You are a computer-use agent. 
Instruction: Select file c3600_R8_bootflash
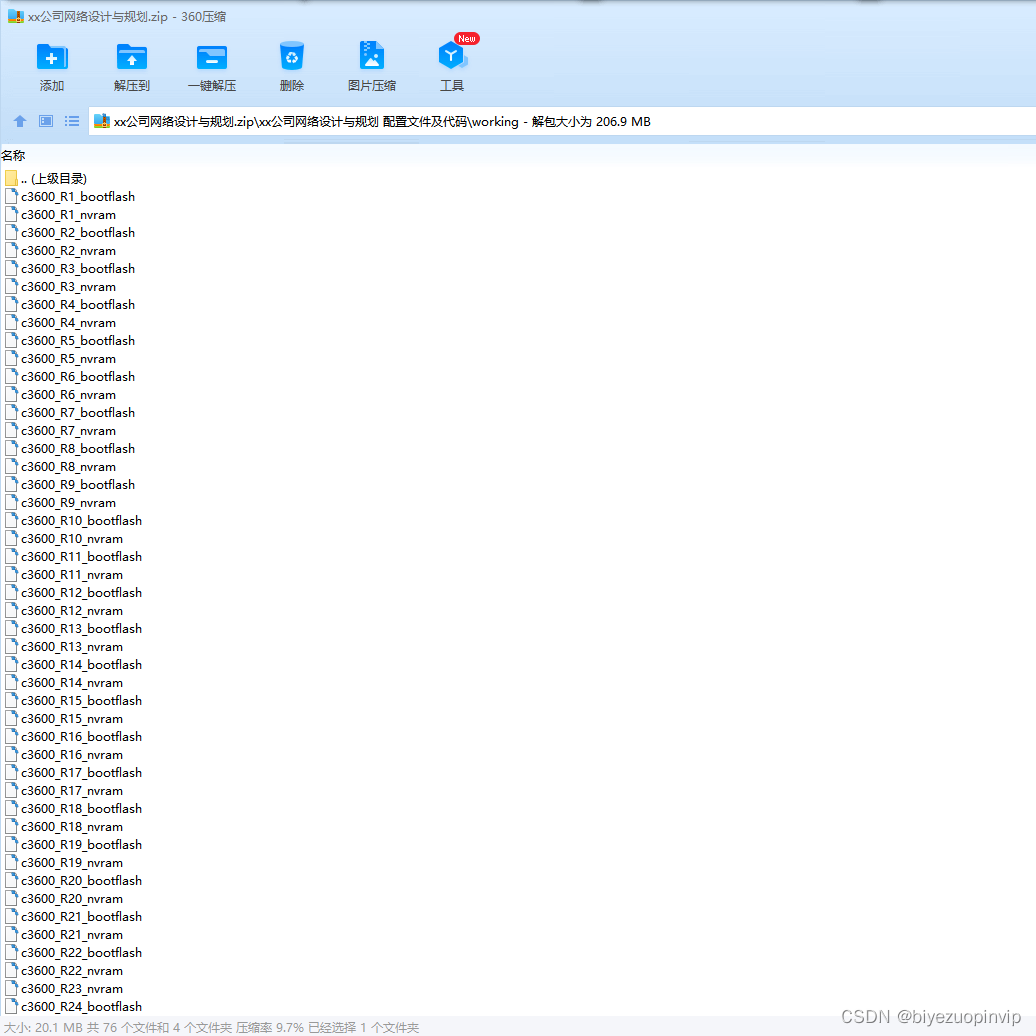(x=70, y=449)
